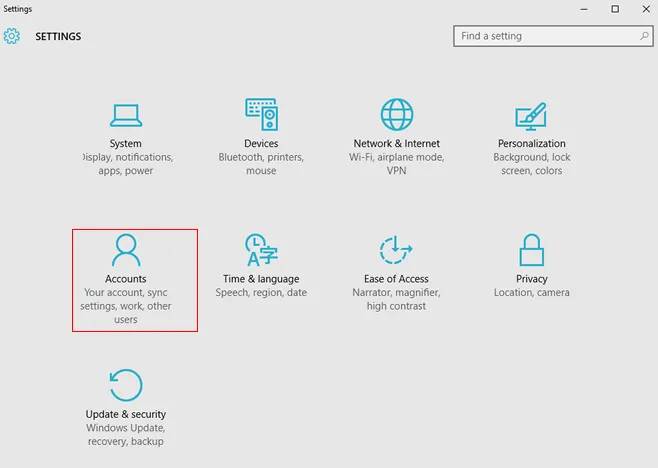Maximize the Settings window
The image size is (658, 468).
coord(615,9)
